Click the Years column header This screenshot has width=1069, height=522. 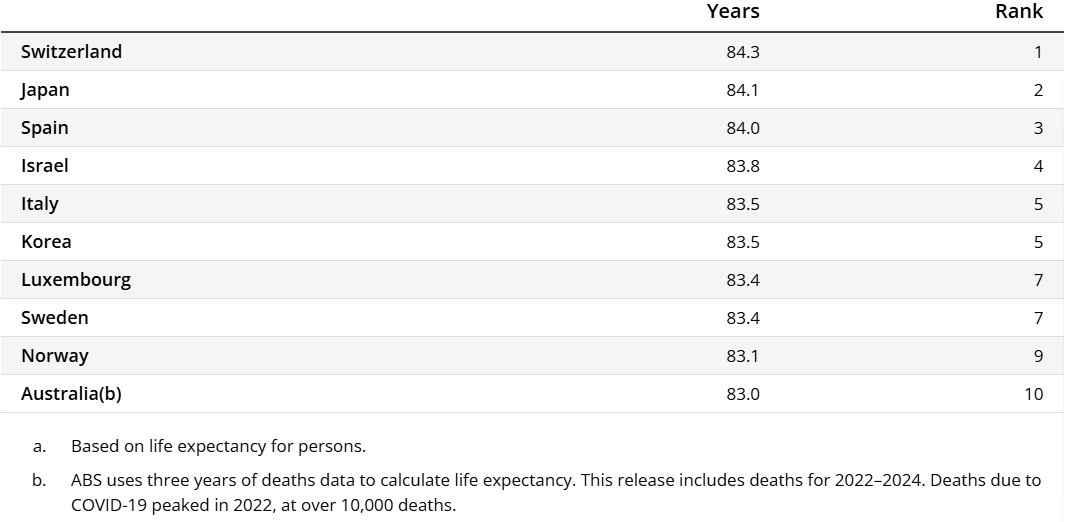pyautogui.click(x=732, y=12)
